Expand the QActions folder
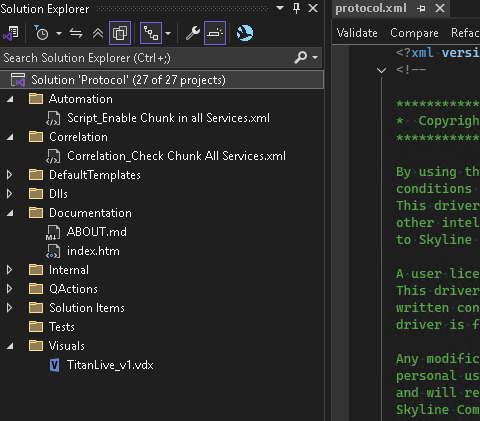Screen dimensions: 480x421 pos(10,289)
